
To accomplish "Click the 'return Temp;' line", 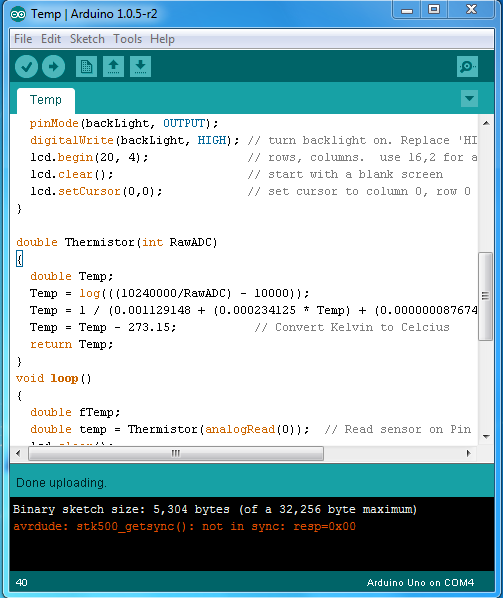I will (72, 345).
